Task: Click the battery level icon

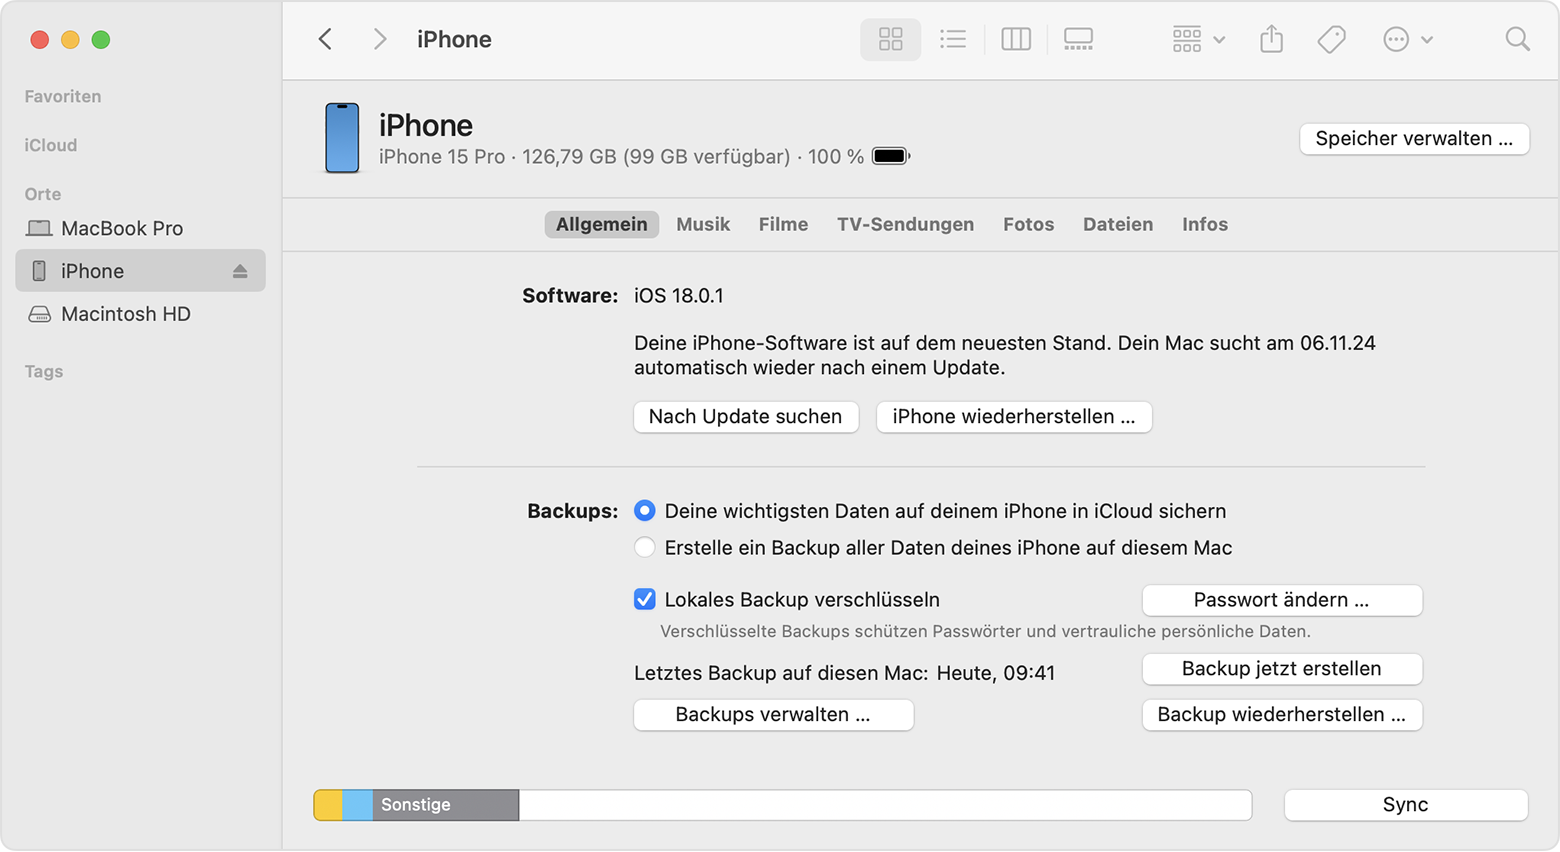Action: (891, 156)
